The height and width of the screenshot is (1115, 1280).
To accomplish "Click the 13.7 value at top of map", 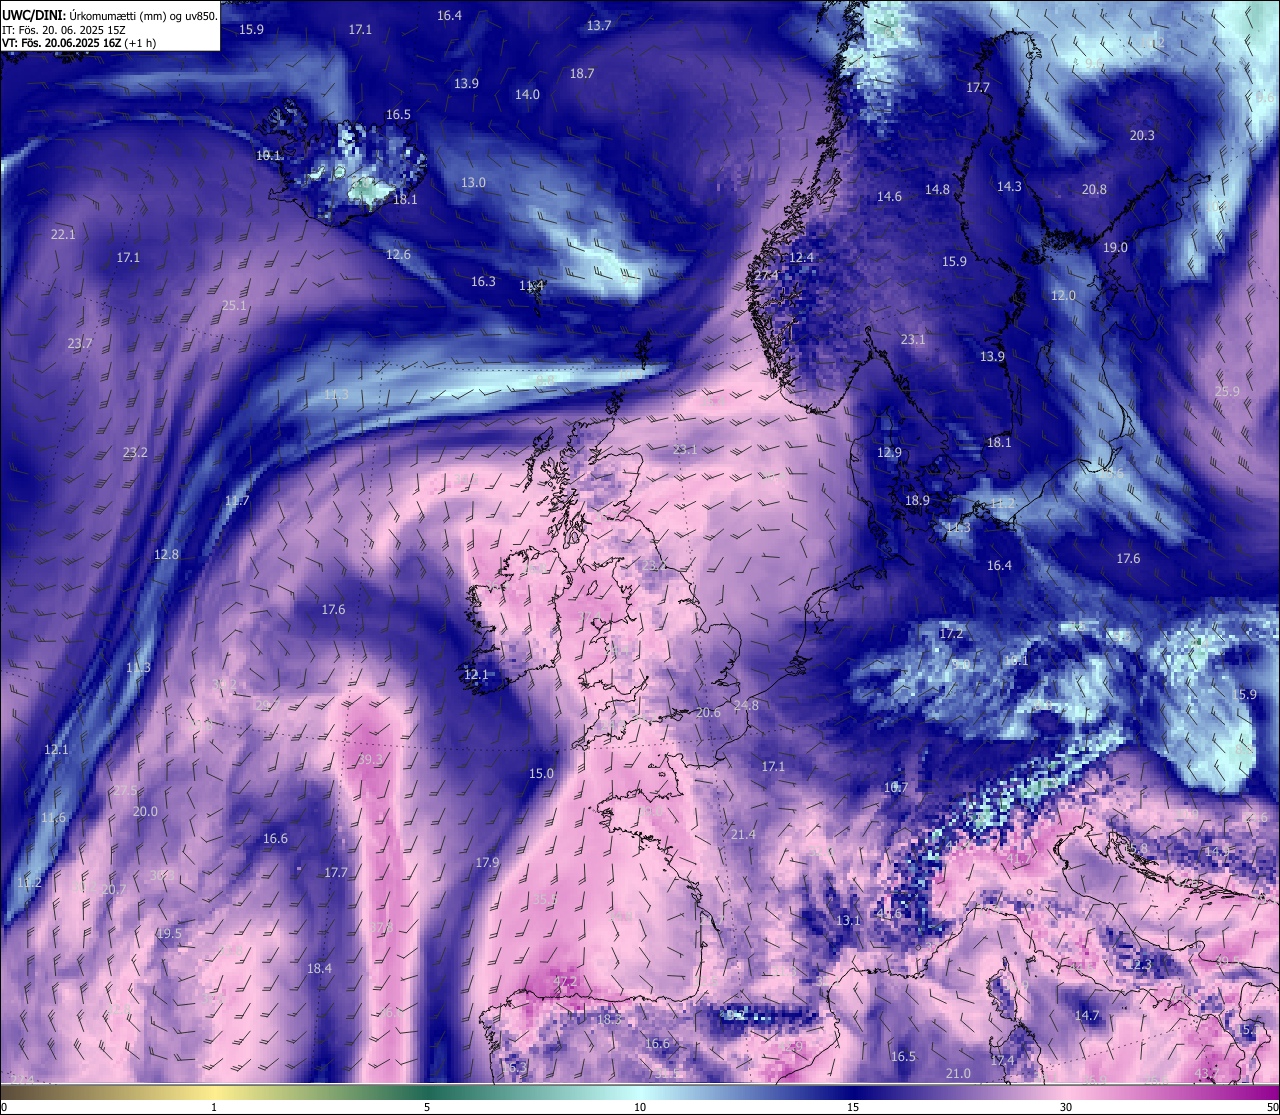I will [x=599, y=26].
